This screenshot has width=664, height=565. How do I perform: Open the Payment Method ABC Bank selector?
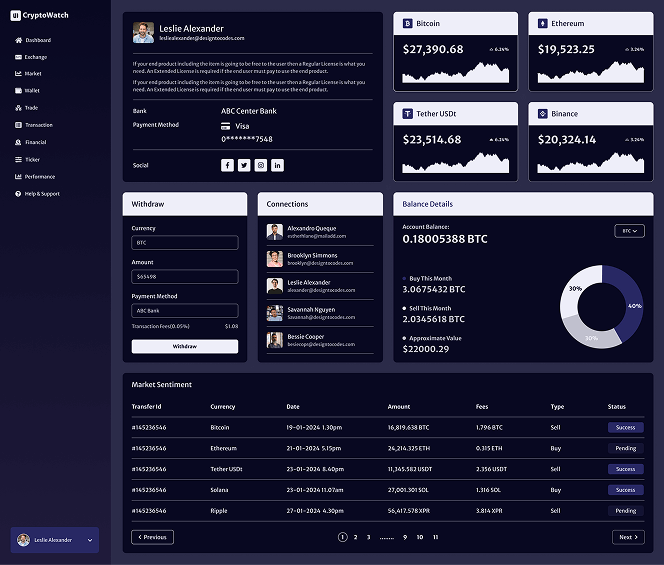[185, 311]
